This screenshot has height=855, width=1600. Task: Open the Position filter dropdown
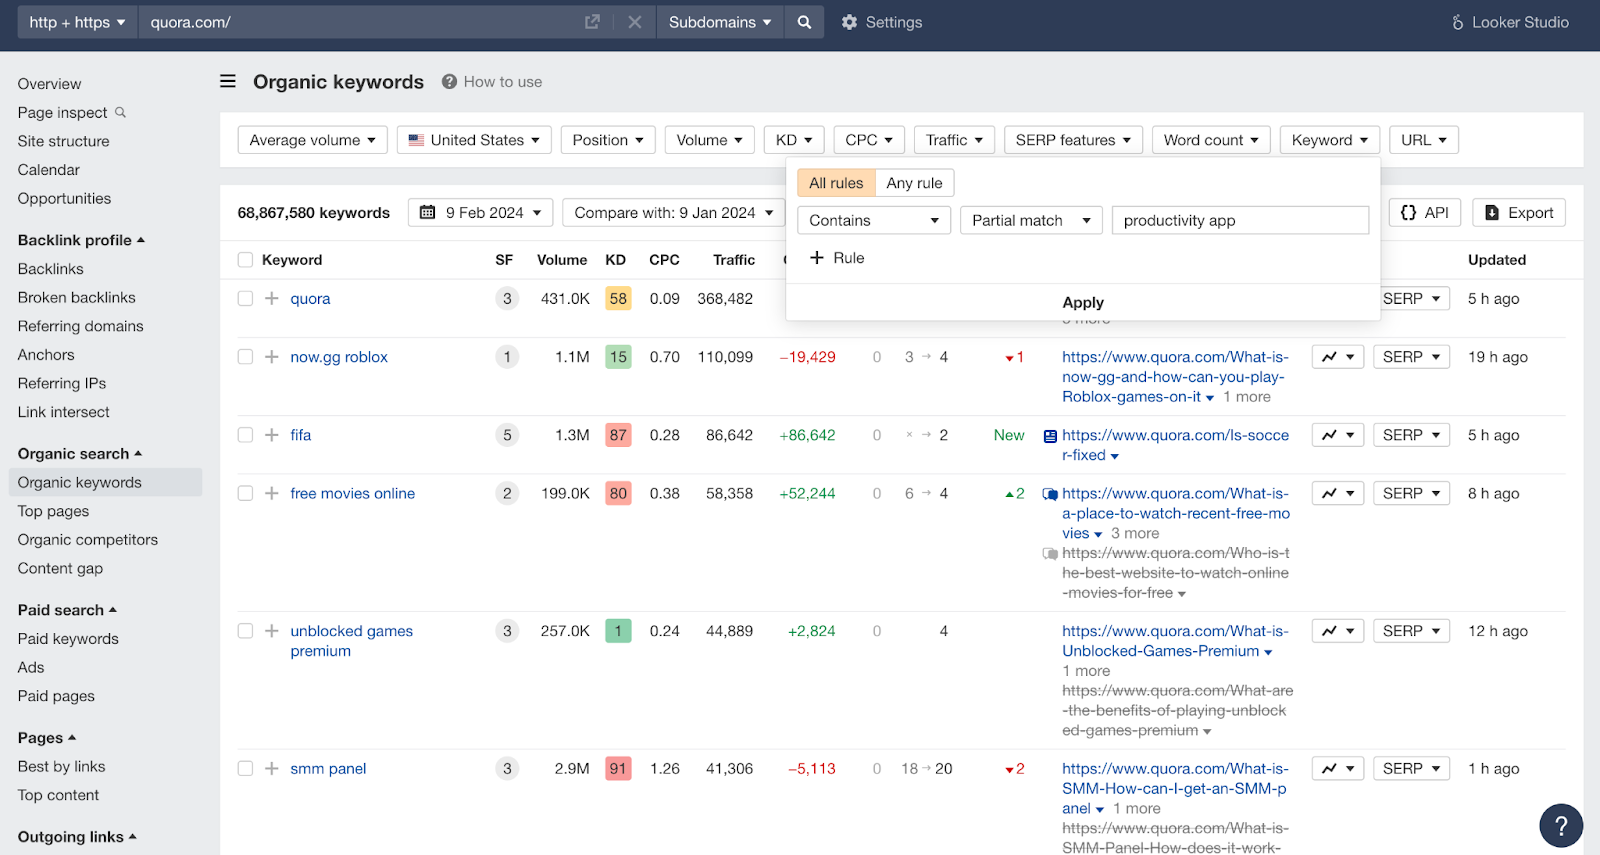tap(608, 140)
